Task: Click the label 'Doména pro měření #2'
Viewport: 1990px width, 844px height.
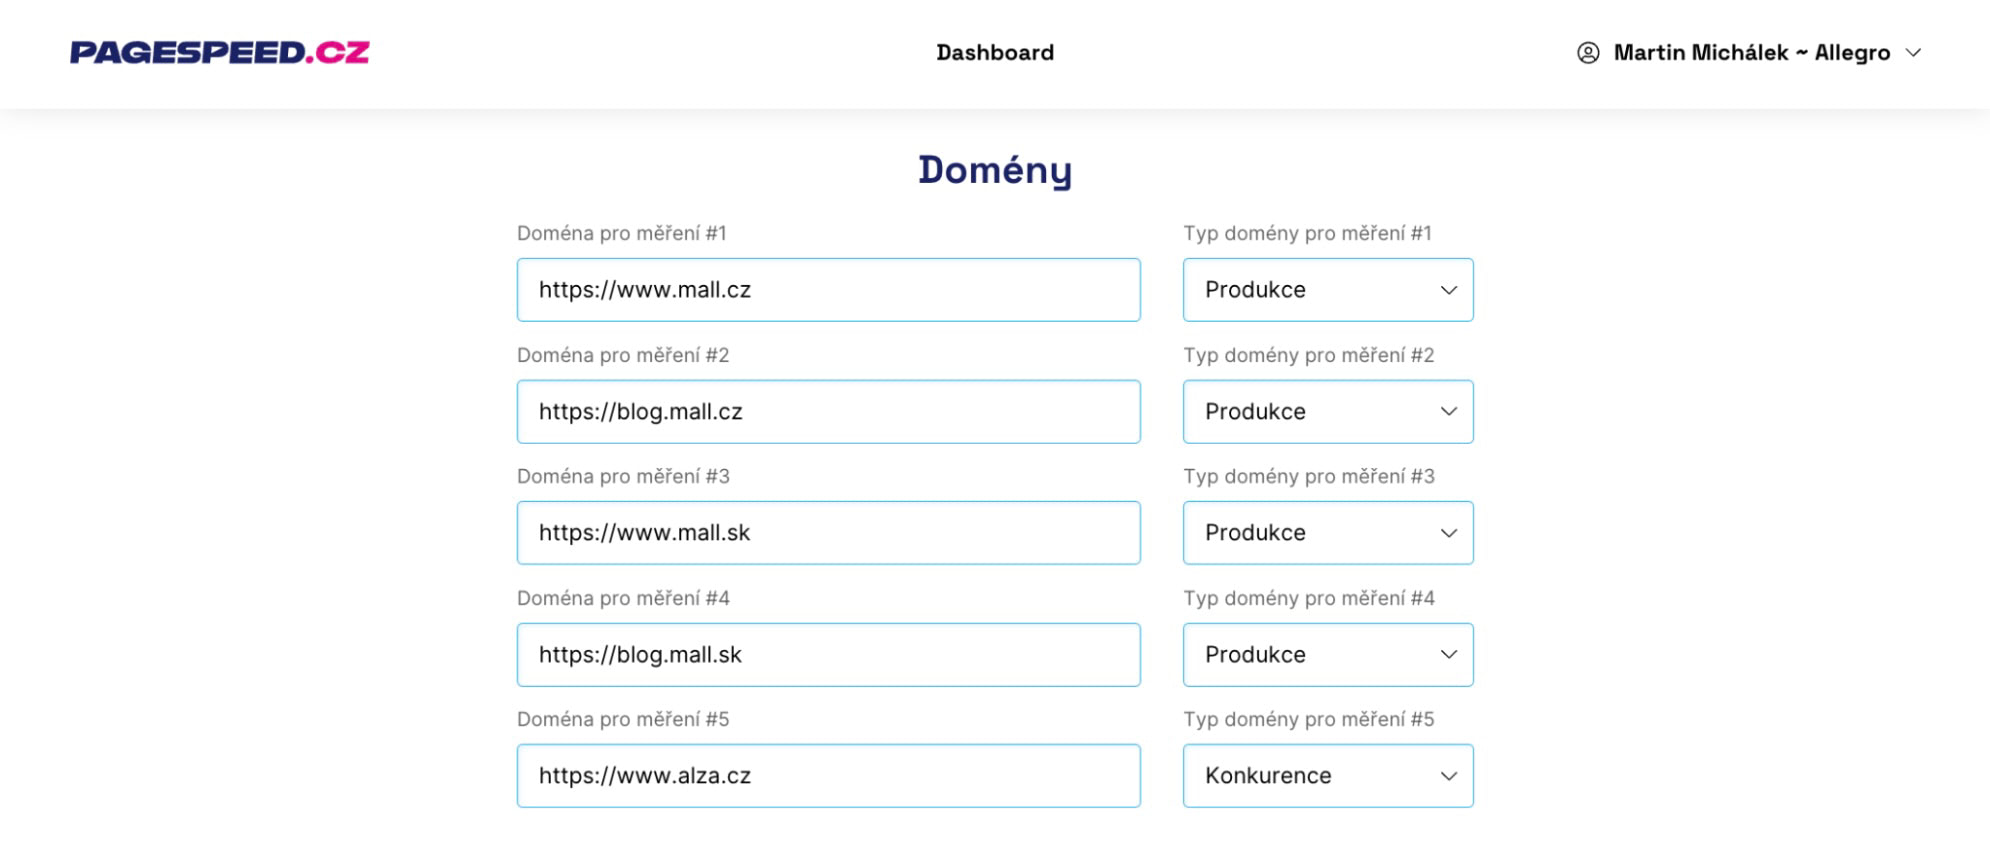Action: (623, 355)
